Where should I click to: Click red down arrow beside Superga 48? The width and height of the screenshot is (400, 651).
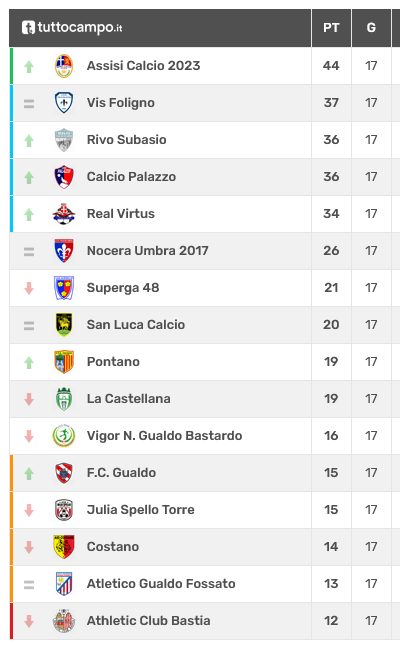29,288
